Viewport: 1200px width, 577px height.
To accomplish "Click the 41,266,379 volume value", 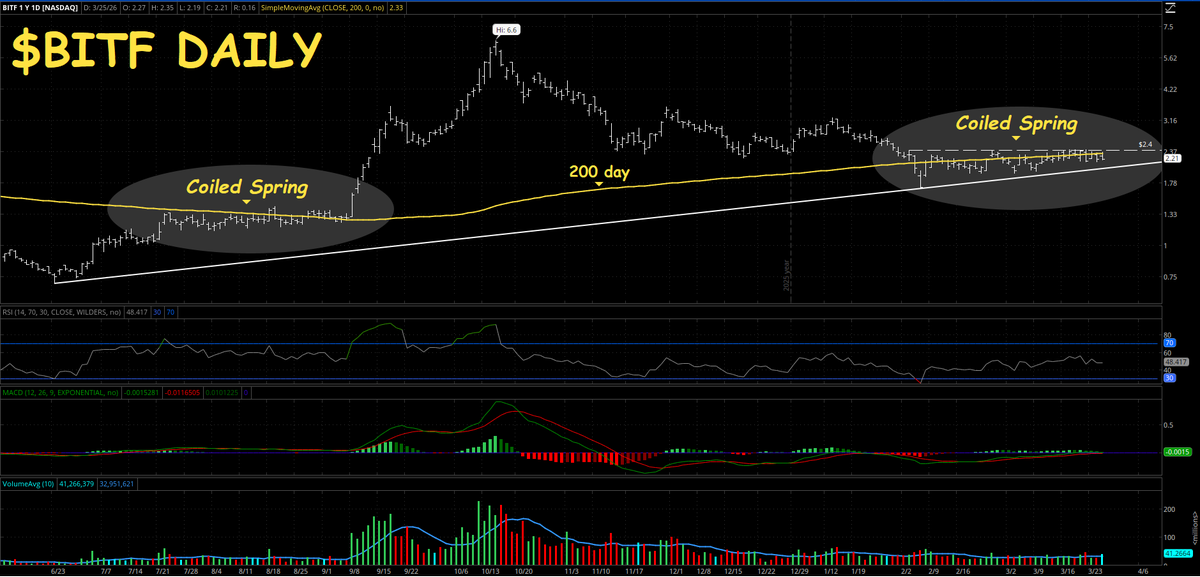I will [77, 483].
